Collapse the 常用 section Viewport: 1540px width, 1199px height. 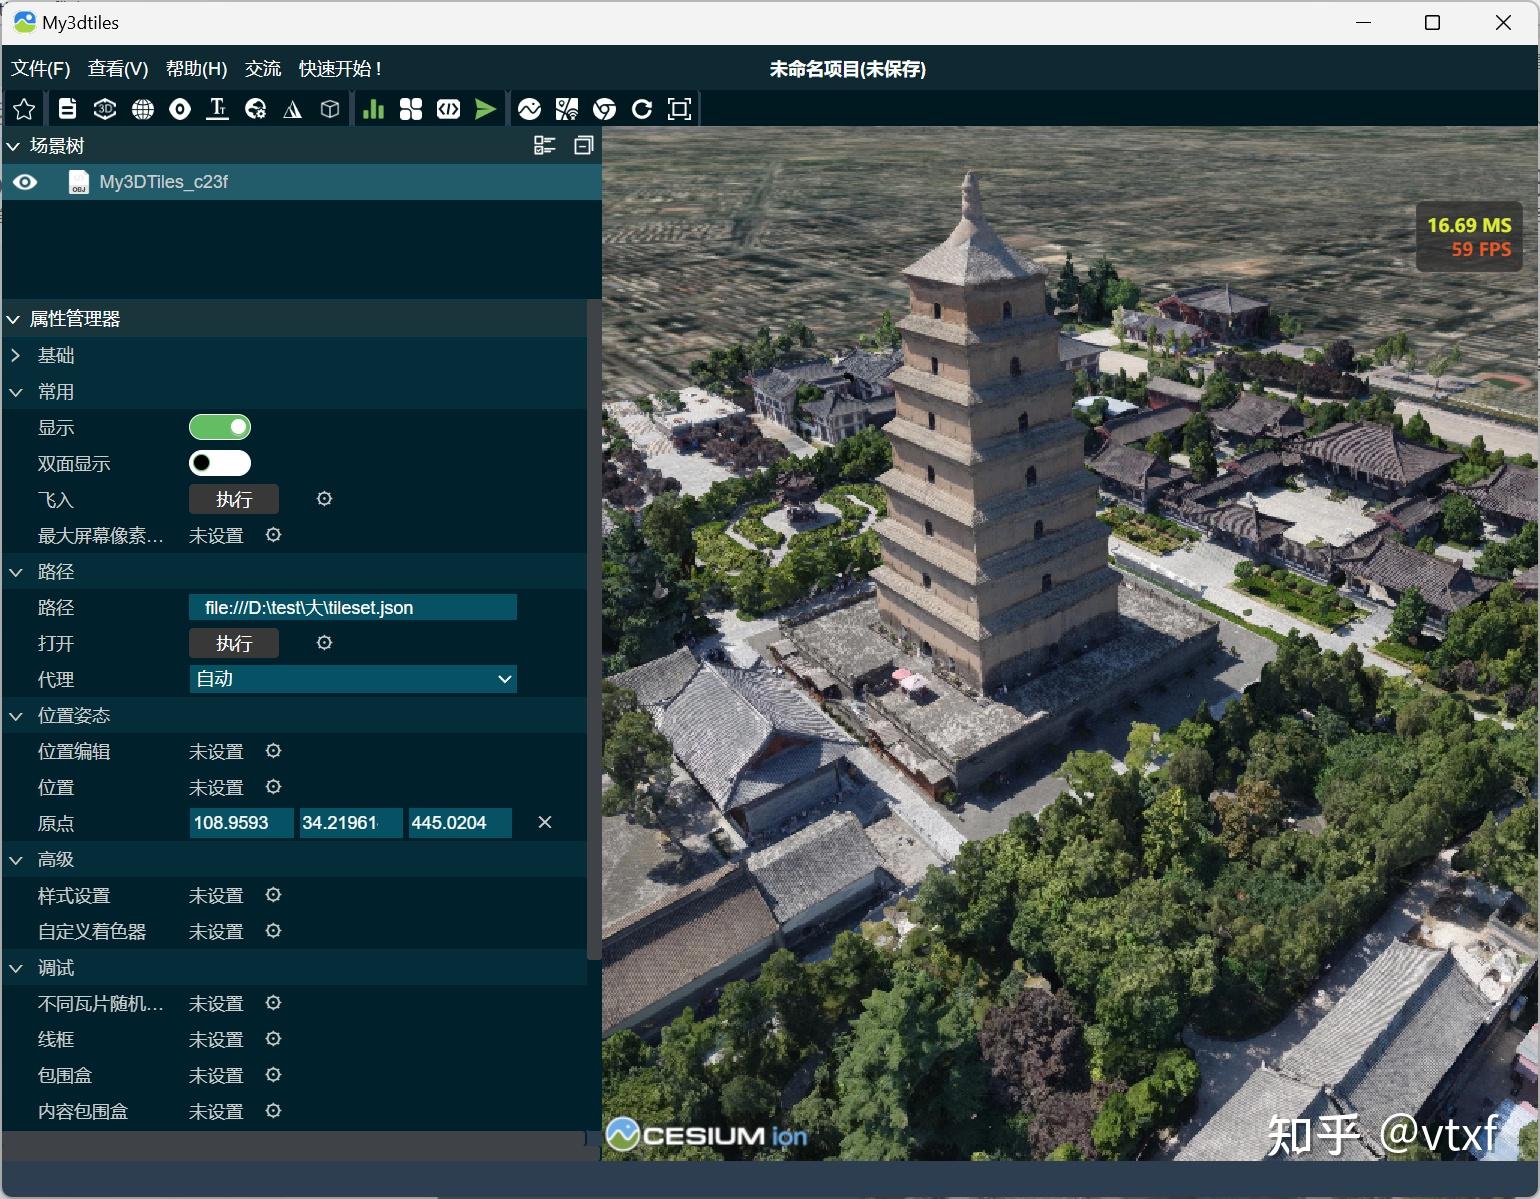pos(15,391)
